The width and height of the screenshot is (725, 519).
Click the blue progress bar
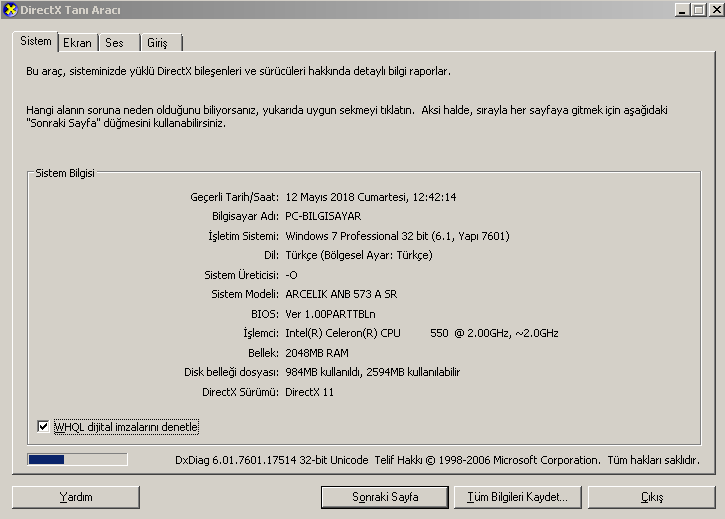click(x=77, y=459)
